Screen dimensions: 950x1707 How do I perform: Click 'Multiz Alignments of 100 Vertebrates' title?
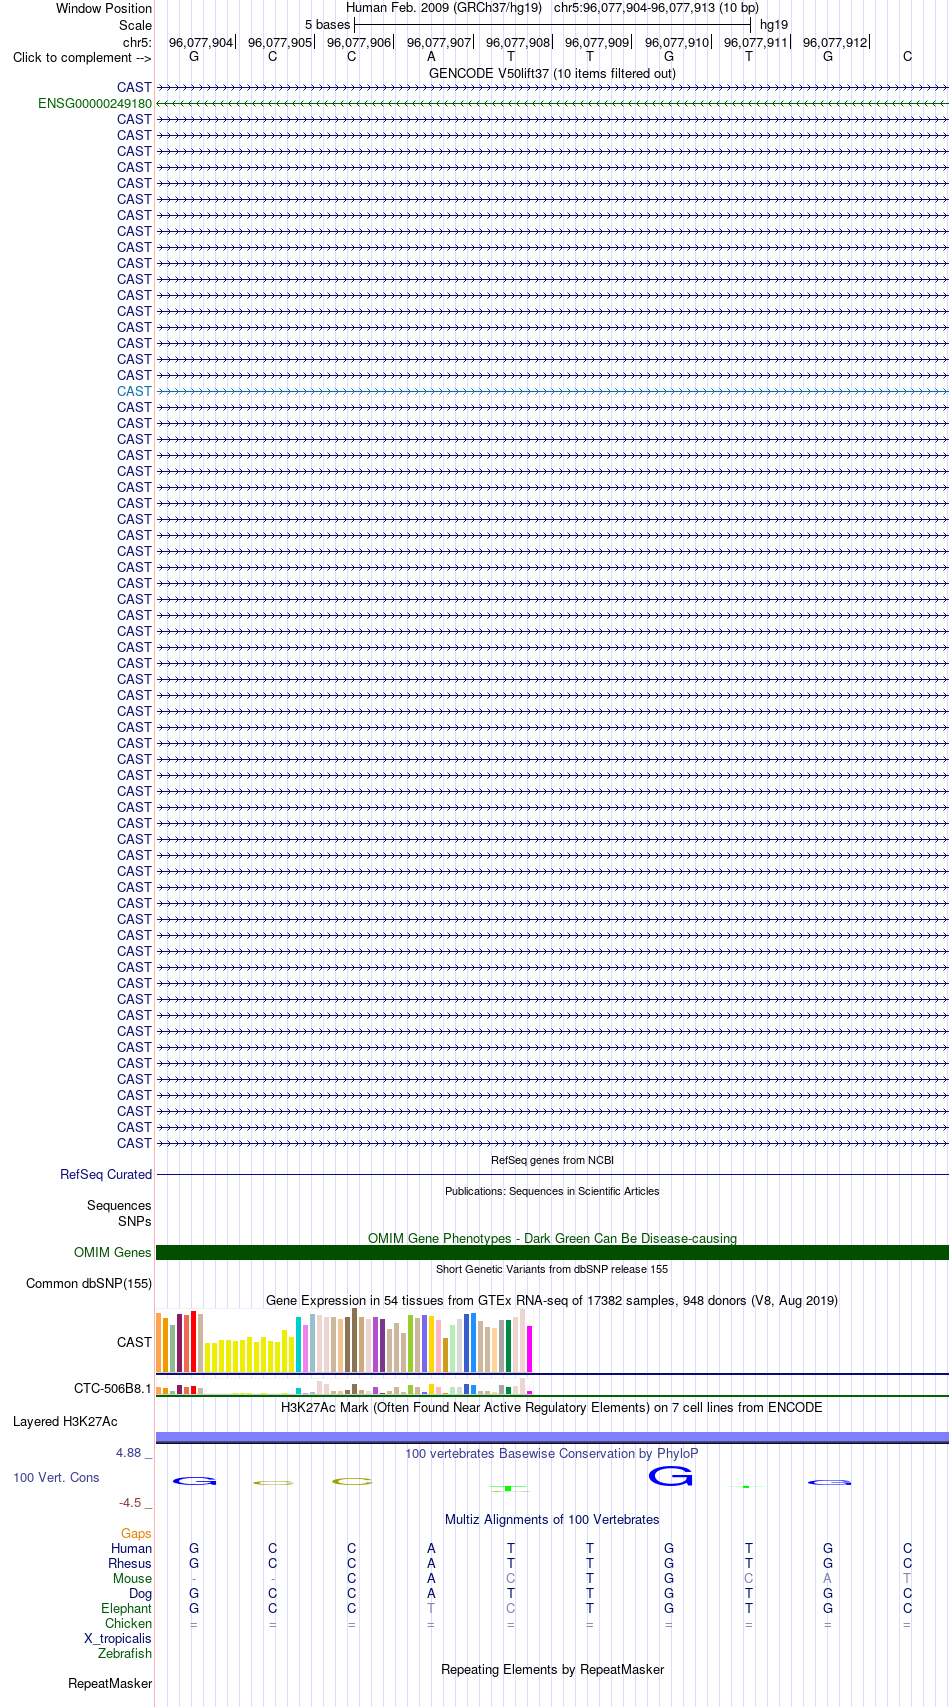[552, 1519]
